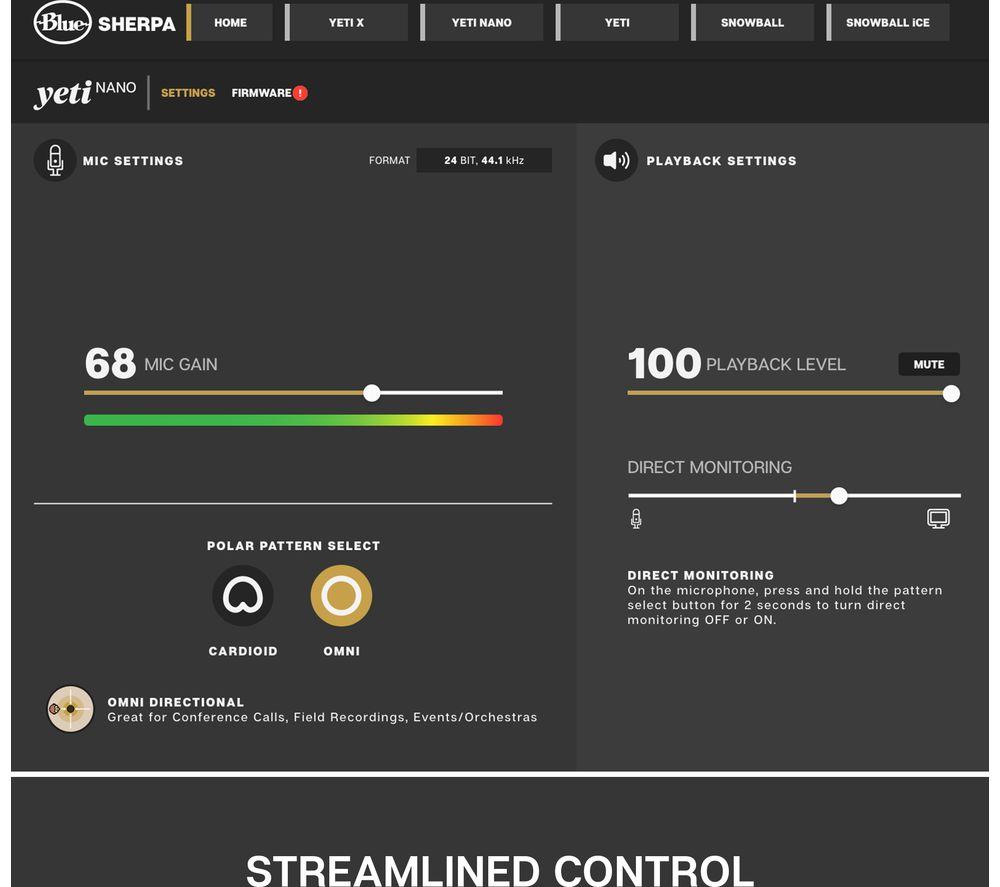Click the speaker icon beside Playback Settings

pyautogui.click(x=616, y=160)
